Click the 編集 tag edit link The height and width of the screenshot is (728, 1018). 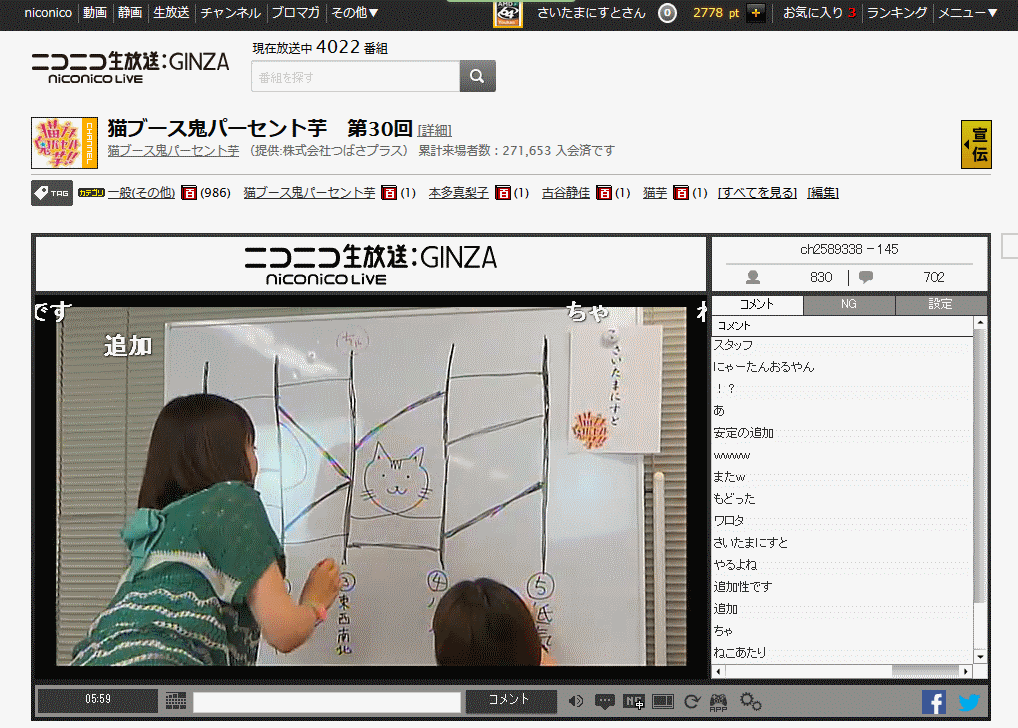(823, 193)
